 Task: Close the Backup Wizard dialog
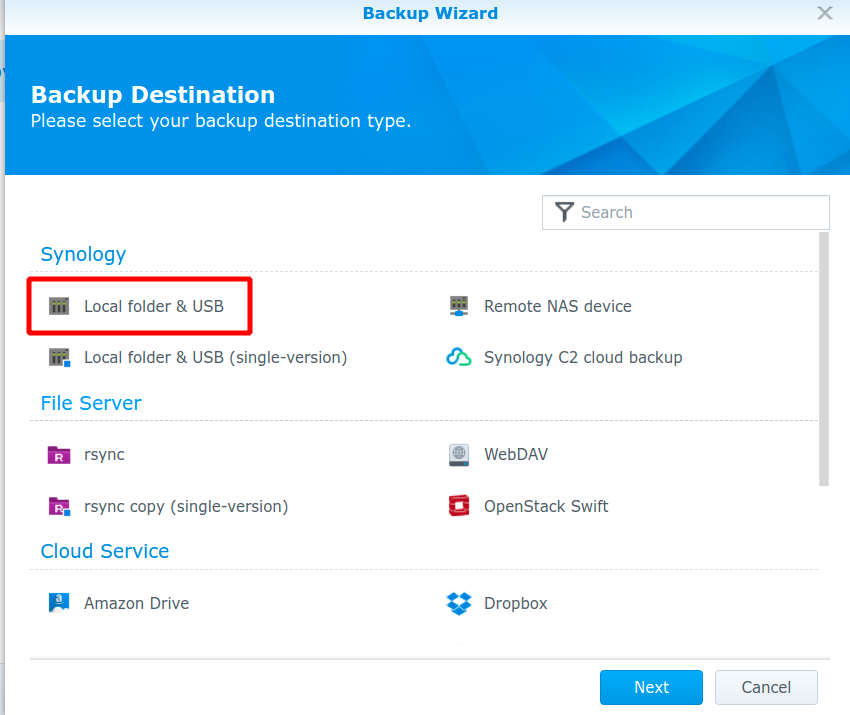click(x=824, y=13)
